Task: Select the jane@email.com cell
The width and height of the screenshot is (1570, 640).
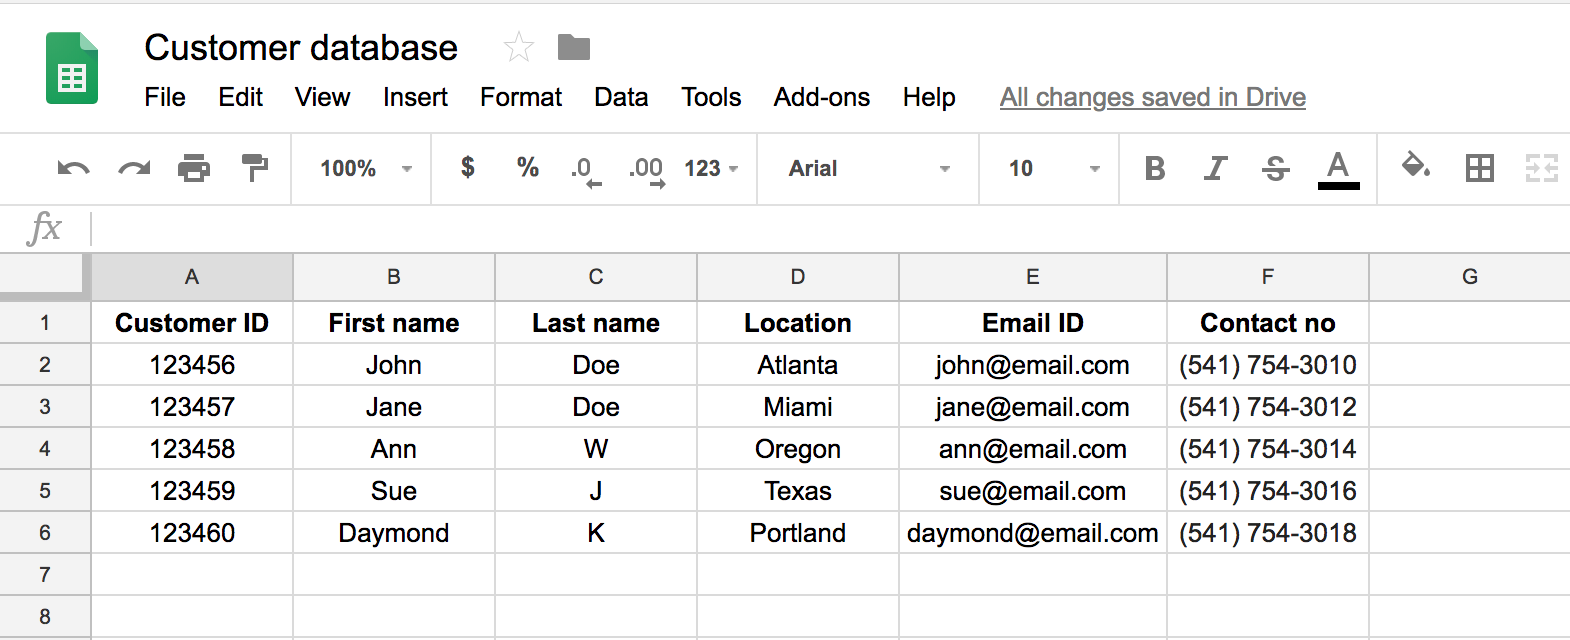Action: pyautogui.click(x=1033, y=407)
